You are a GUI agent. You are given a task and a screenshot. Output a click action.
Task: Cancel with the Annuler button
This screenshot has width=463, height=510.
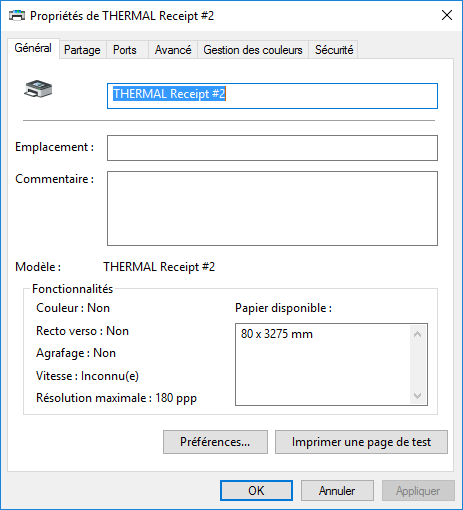pyautogui.click(x=337, y=491)
